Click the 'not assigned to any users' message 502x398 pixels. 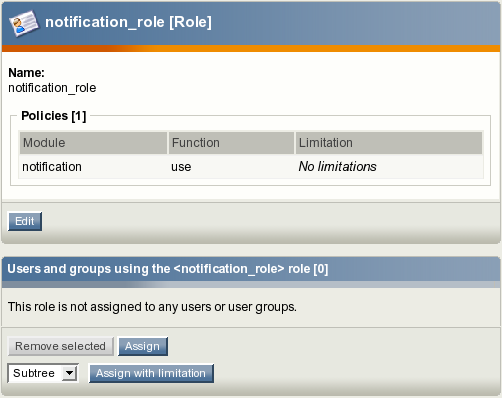152,307
